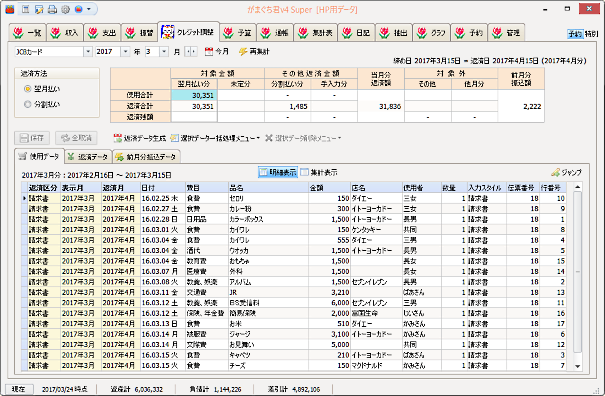Click the 再集計 lightning recalculate icon
The height and width of the screenshot is (396, 605).
[x=243, y=51]
